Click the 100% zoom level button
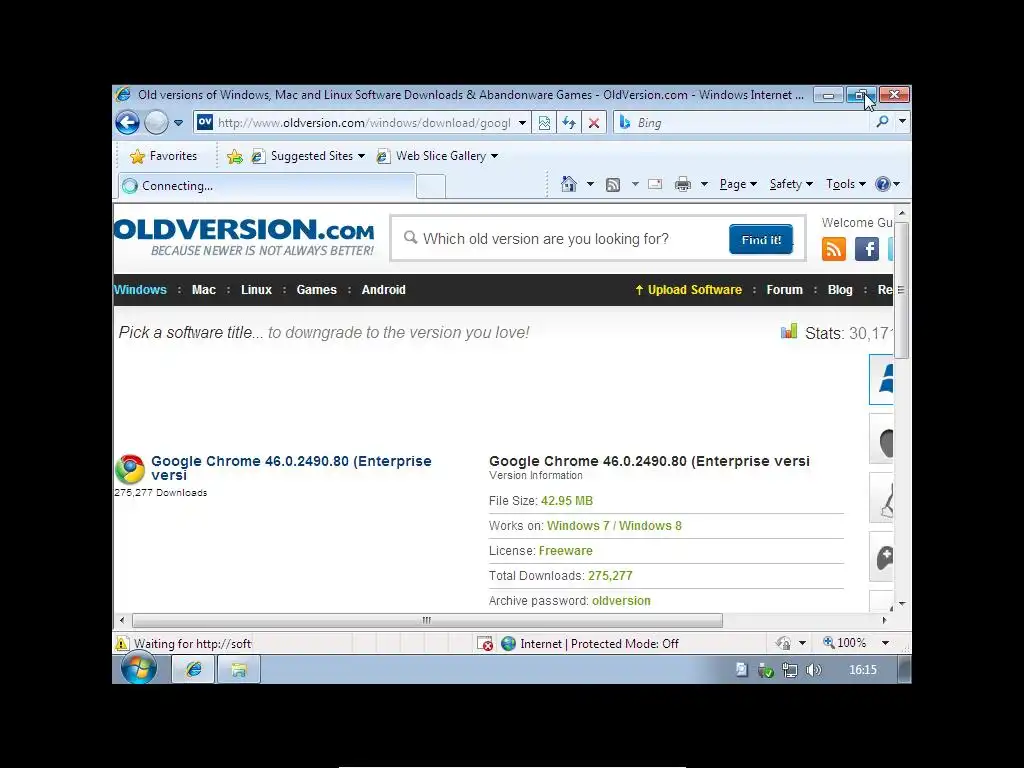This screenshot has width=1024, height=768. pyautogui.click(x=844, y=643)
